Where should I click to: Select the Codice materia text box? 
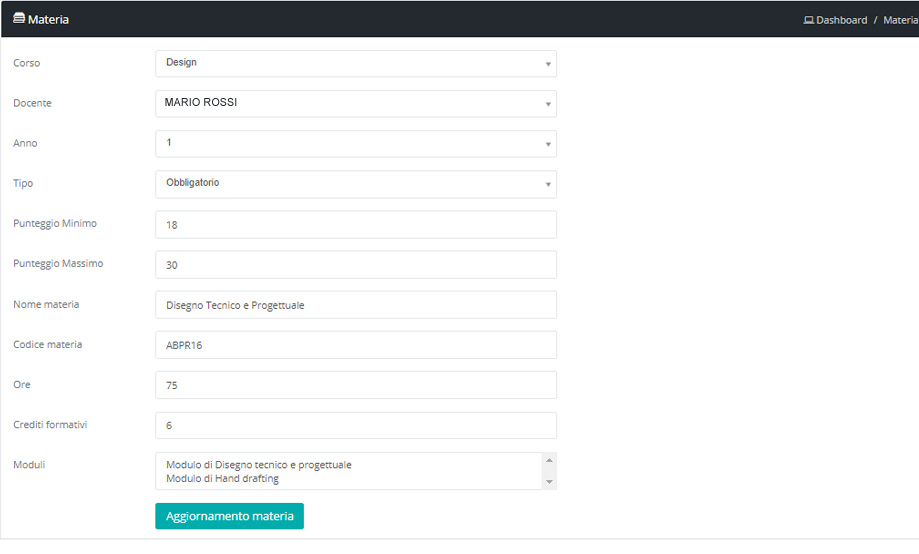(x=355, y=345)
